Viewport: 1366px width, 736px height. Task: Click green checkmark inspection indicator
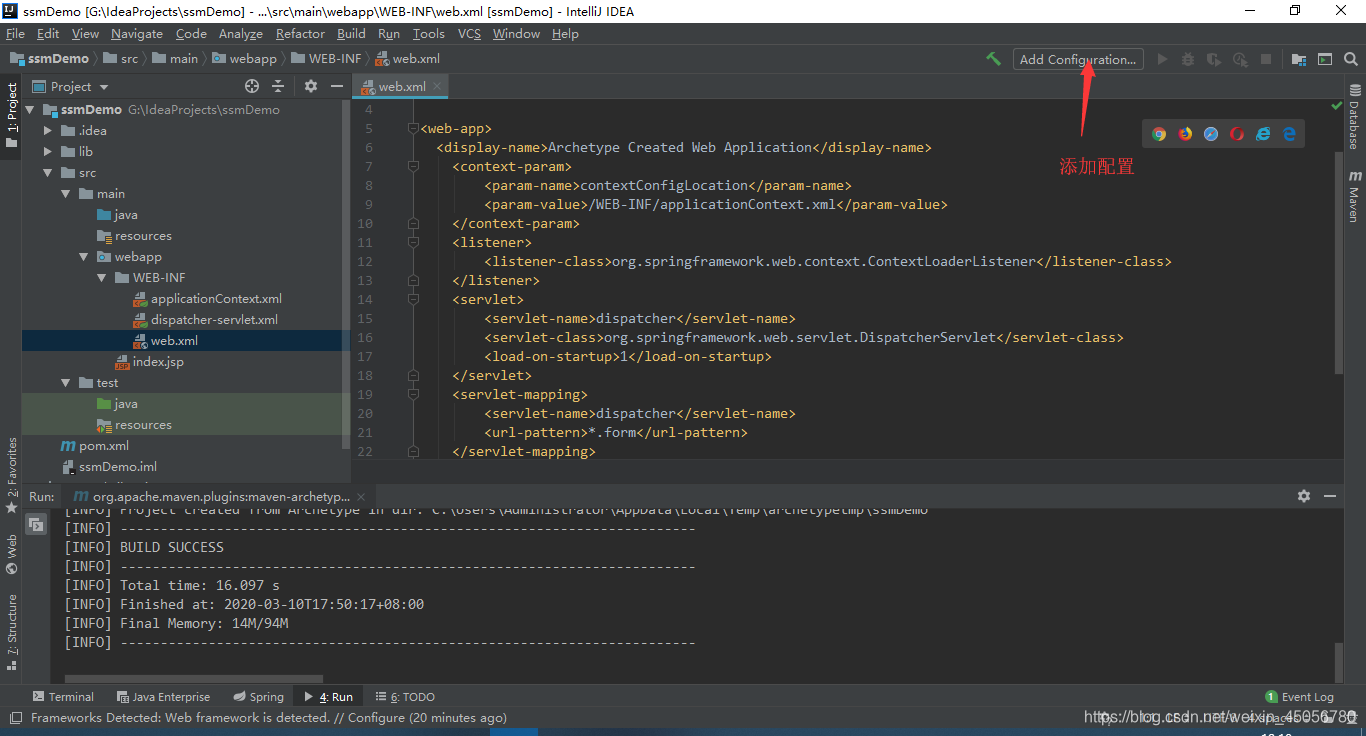tap(1337, 105)
